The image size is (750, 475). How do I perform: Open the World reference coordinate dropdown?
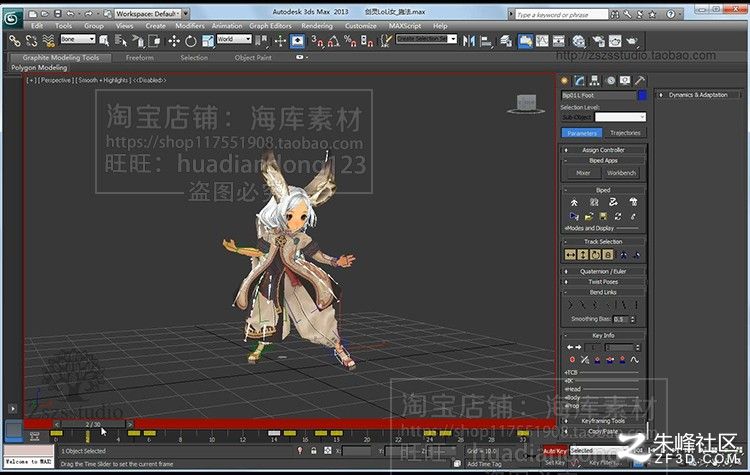pyautogui.click(x=234, y=39)
